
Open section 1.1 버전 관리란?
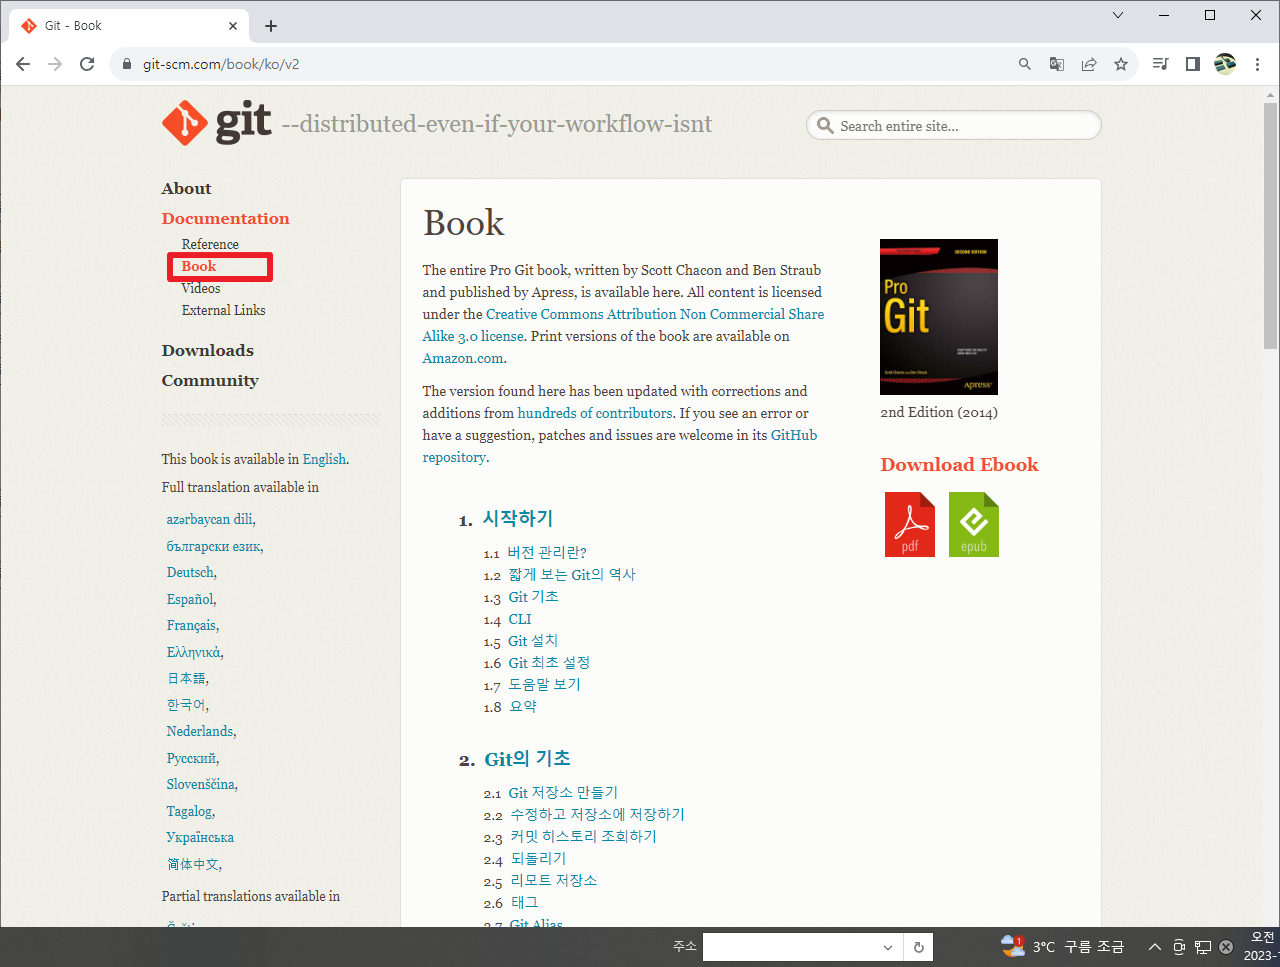tap(547, 552)
